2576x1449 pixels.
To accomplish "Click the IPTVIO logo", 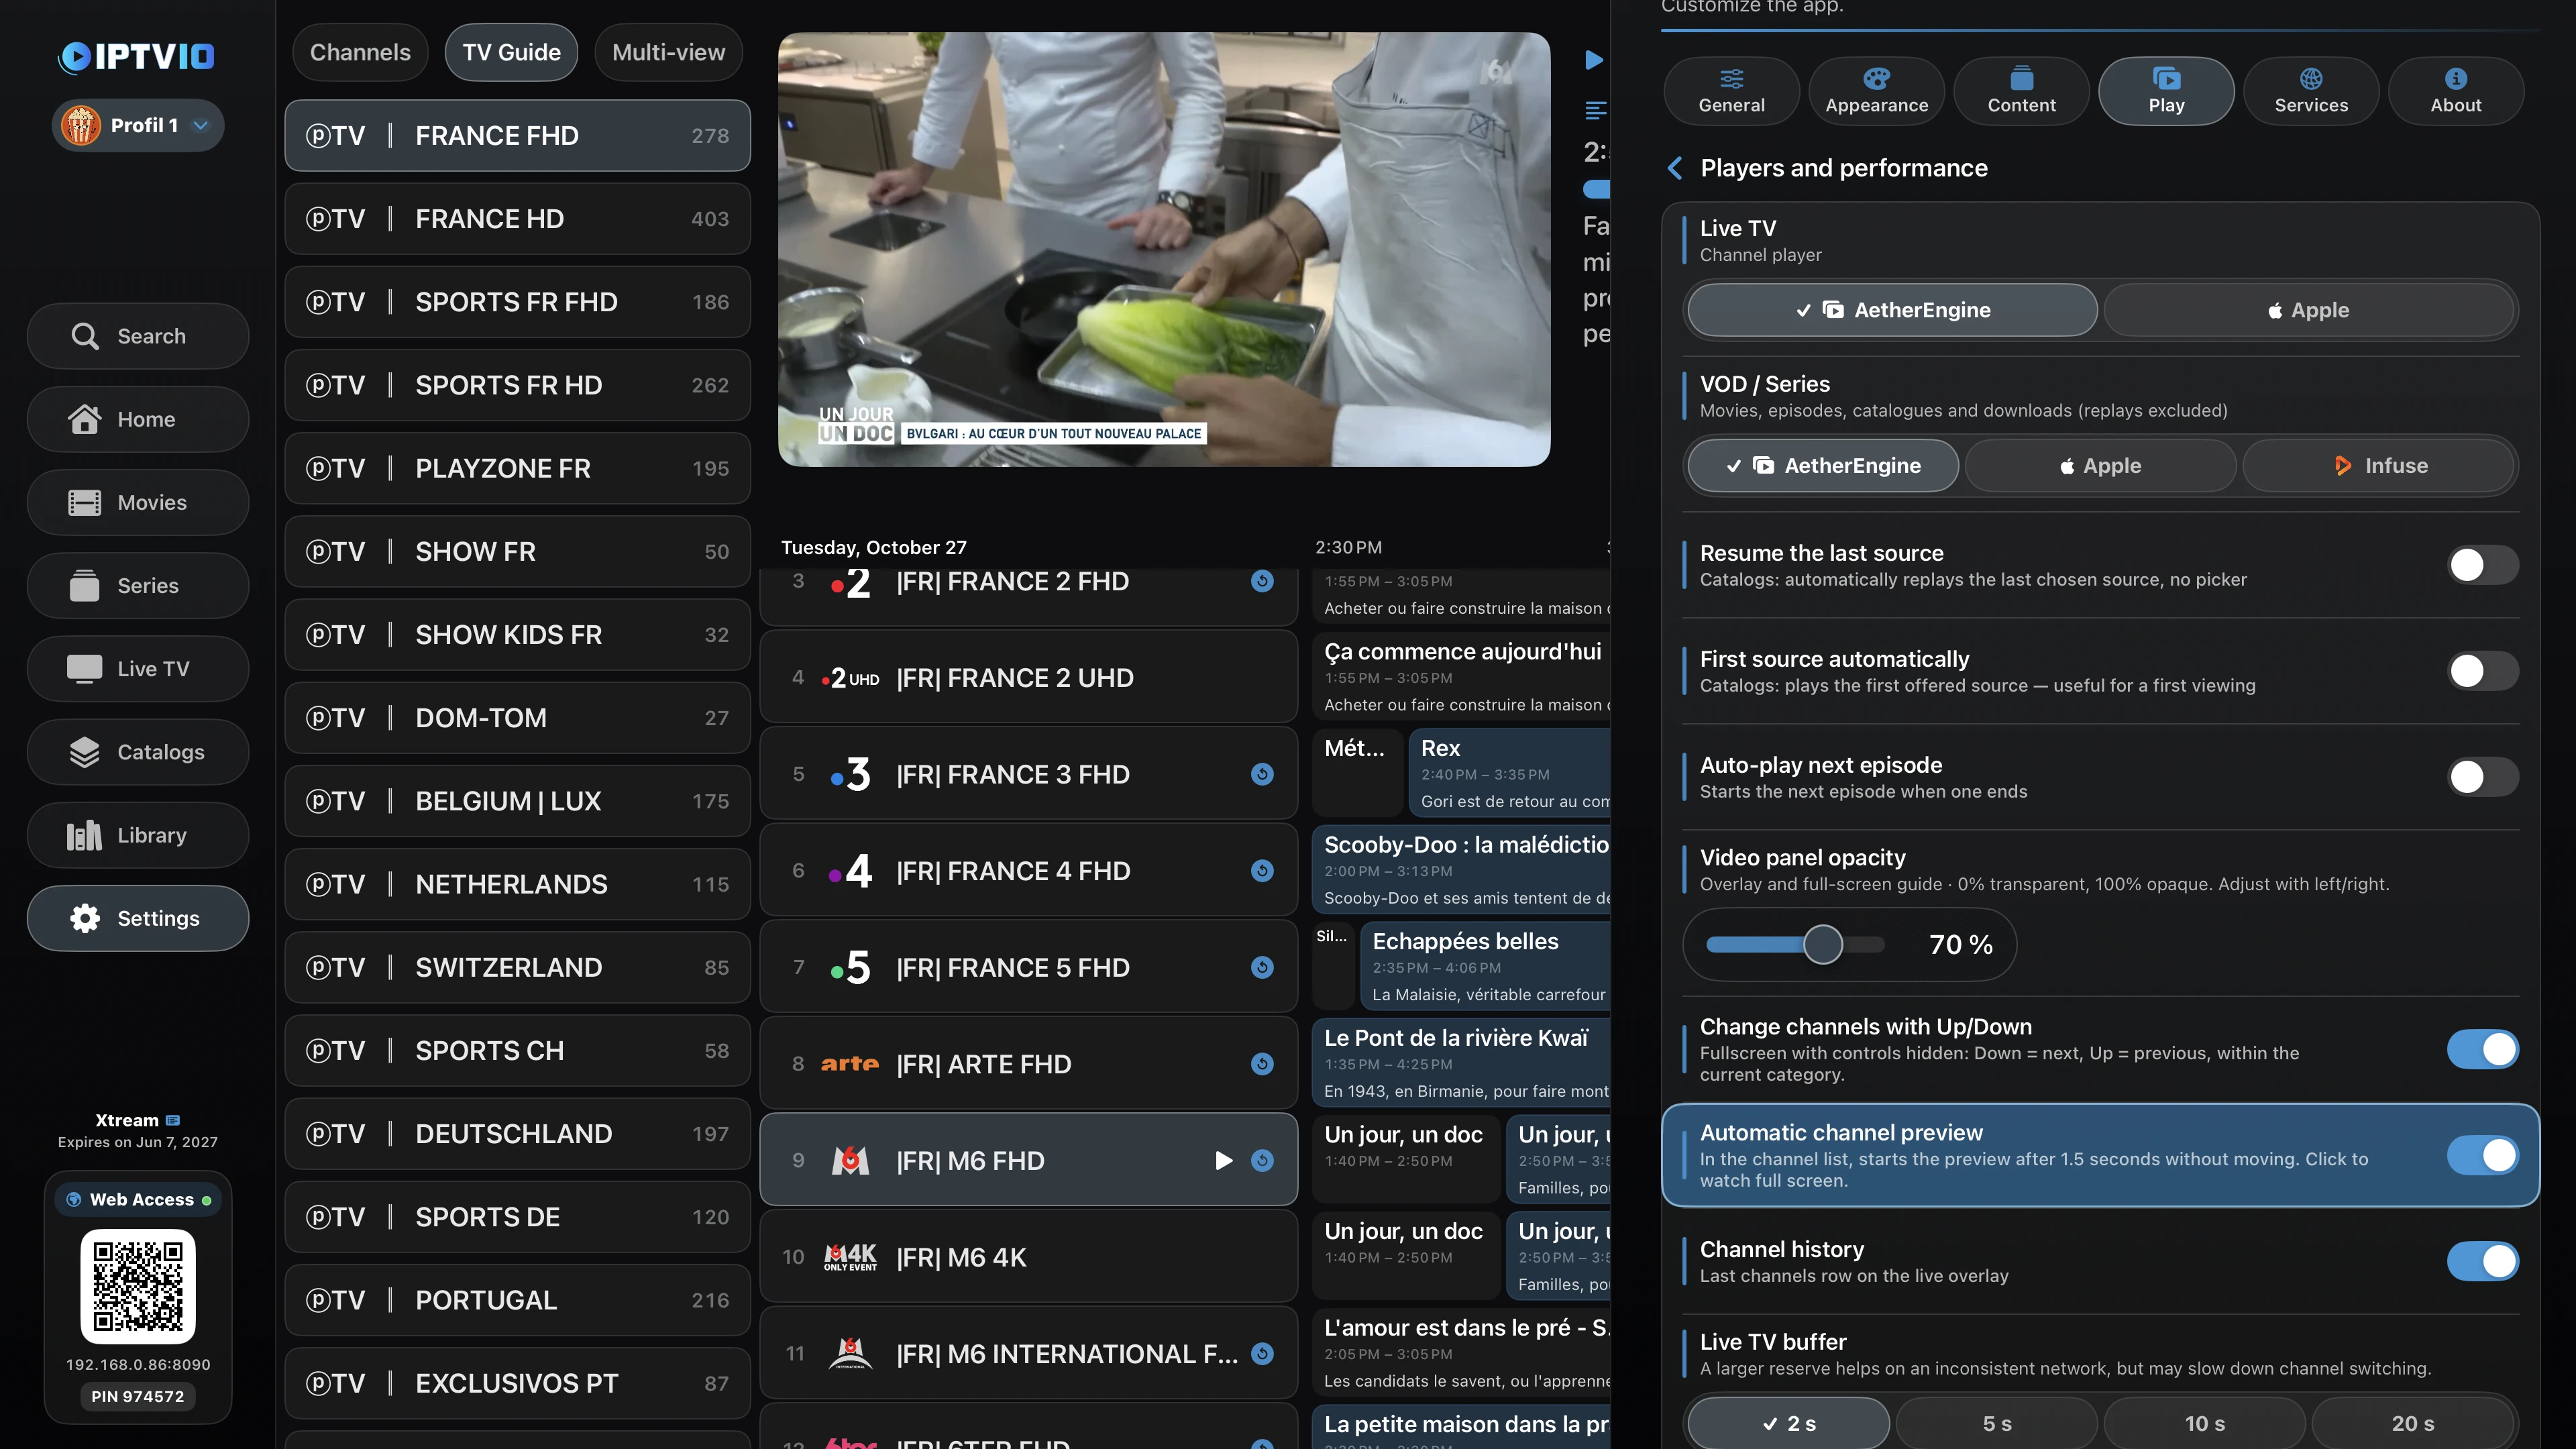I will [137, 56].
